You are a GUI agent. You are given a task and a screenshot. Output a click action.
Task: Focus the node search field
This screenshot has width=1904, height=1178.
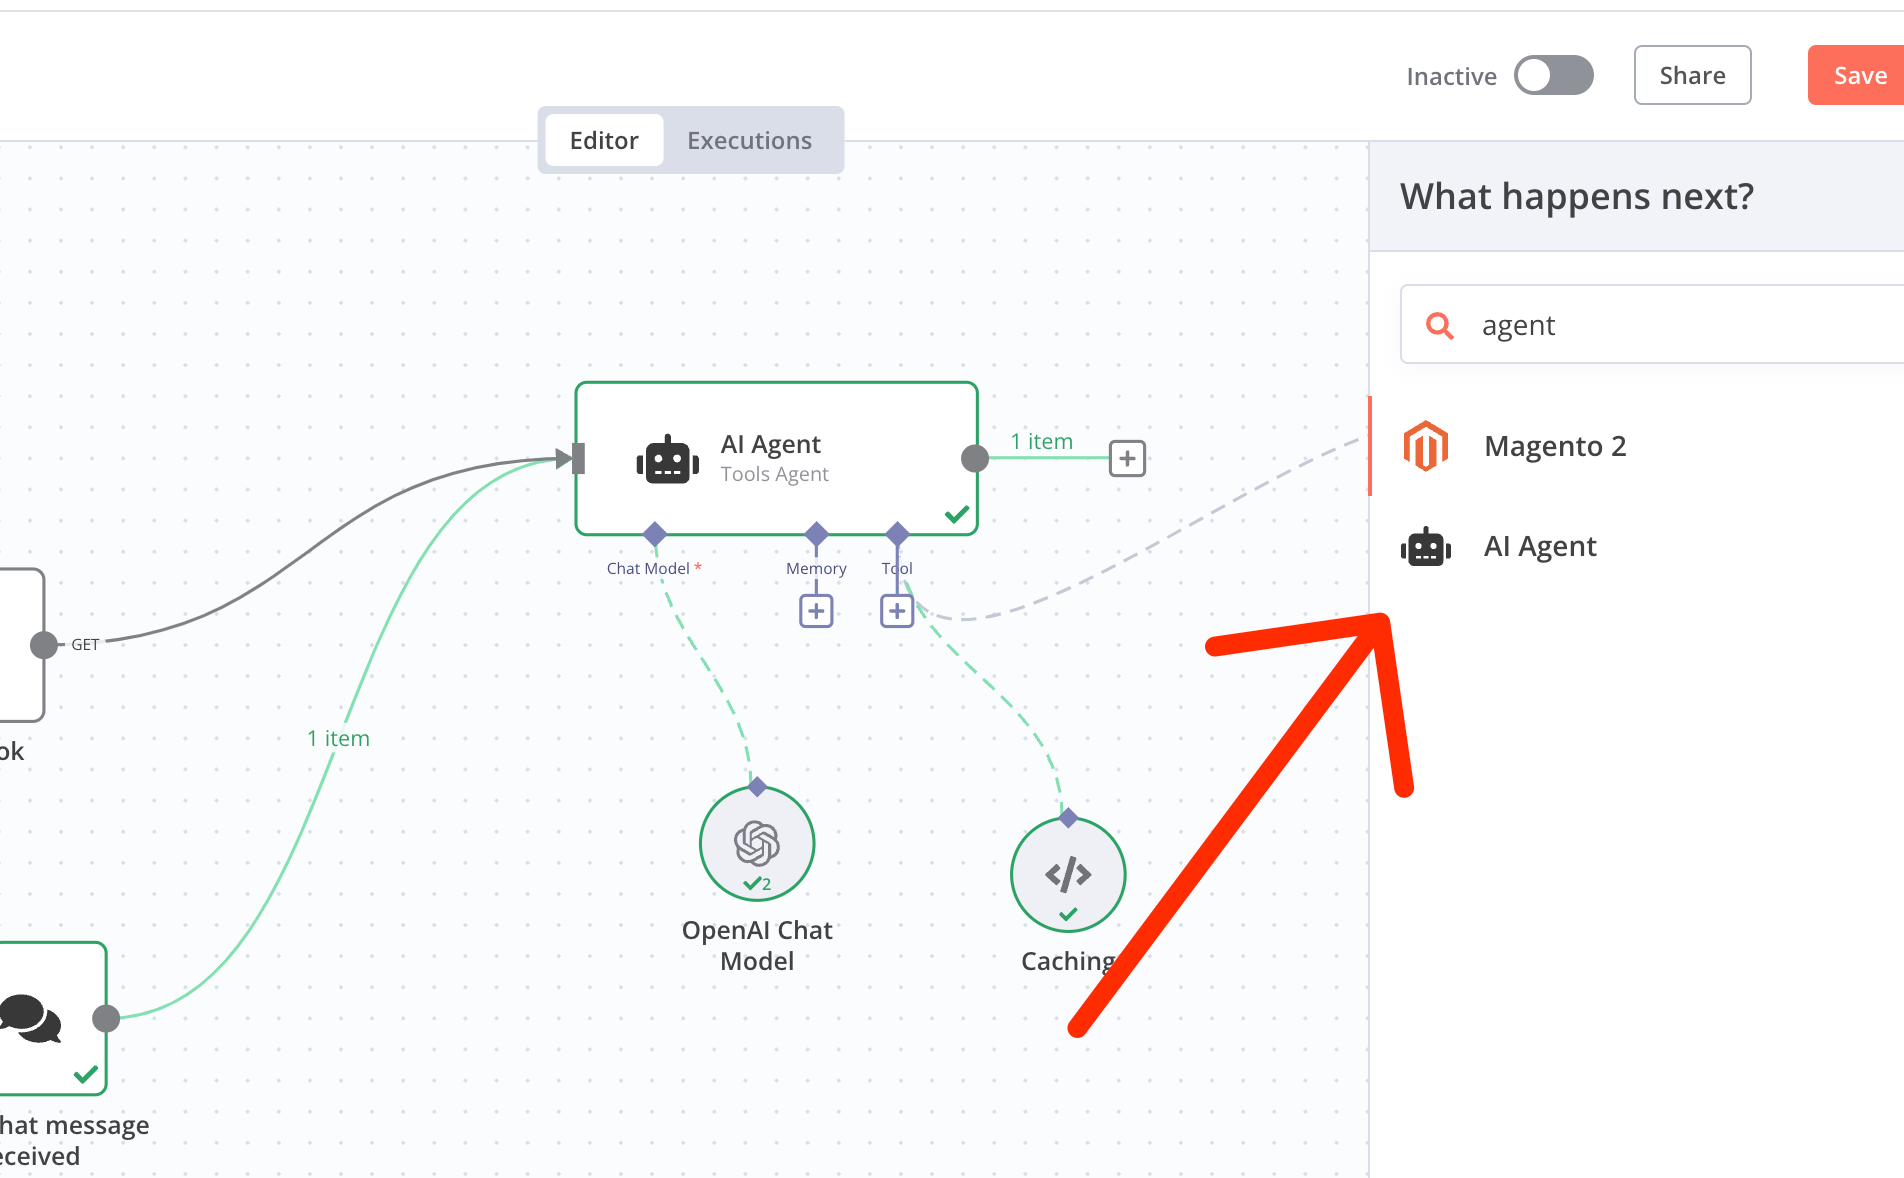[x=1652, y=325]
